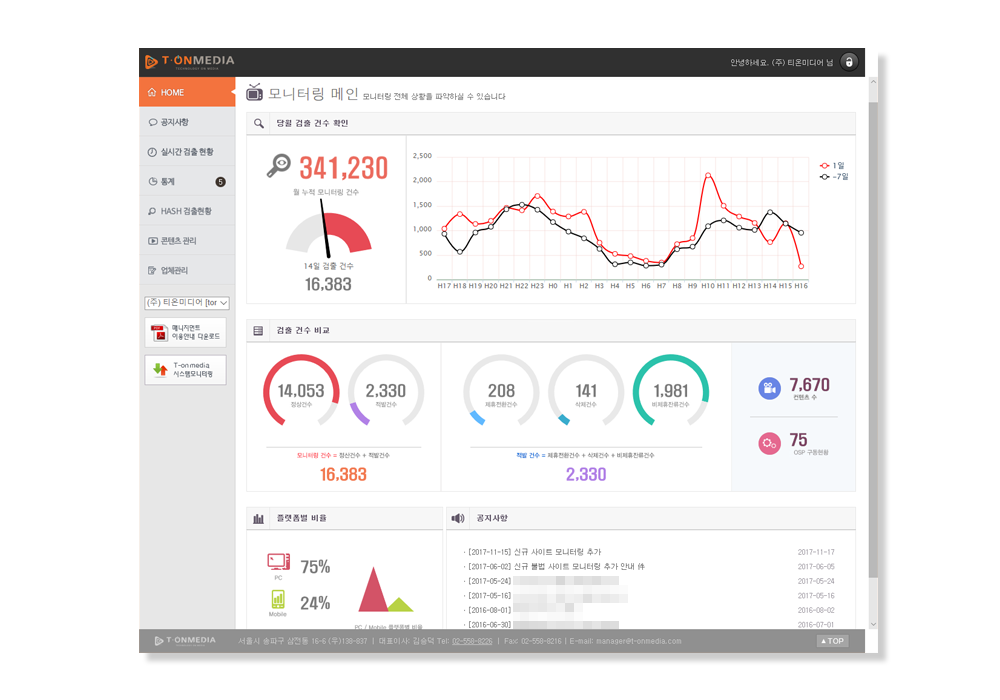Image resolution: width=1000 pixels, height=700 pixels.
Task: Open HASH 검출현황 sidebar item
Action: point(187,211)
